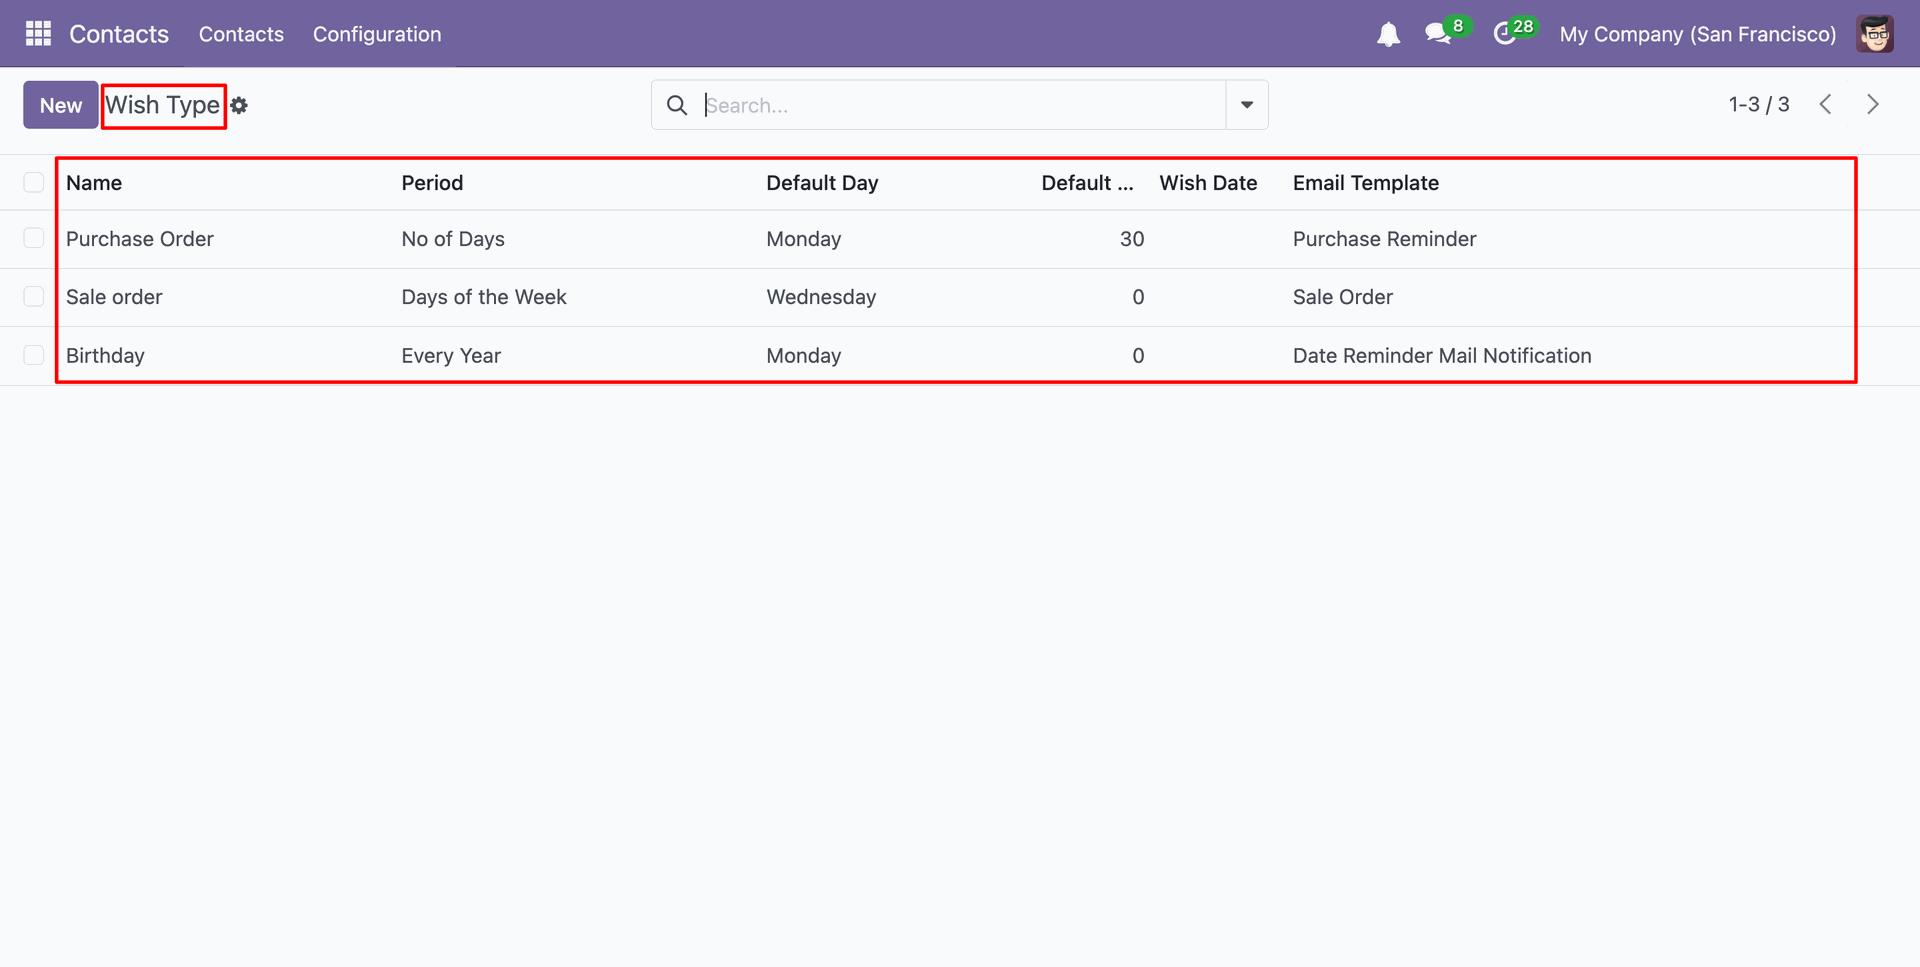Open the gear actions menu beside Wish Type
This screenshot has width=1920, height=967.
[x=239, y=105]
